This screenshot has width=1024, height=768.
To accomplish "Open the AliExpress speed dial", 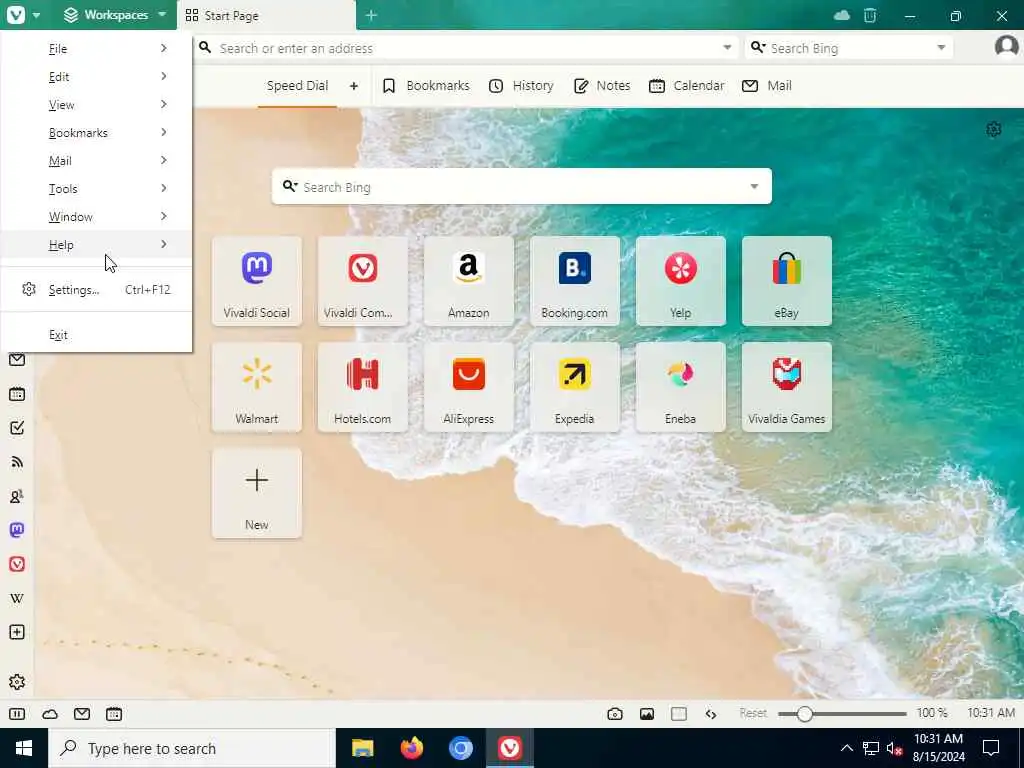I will 468,387.
